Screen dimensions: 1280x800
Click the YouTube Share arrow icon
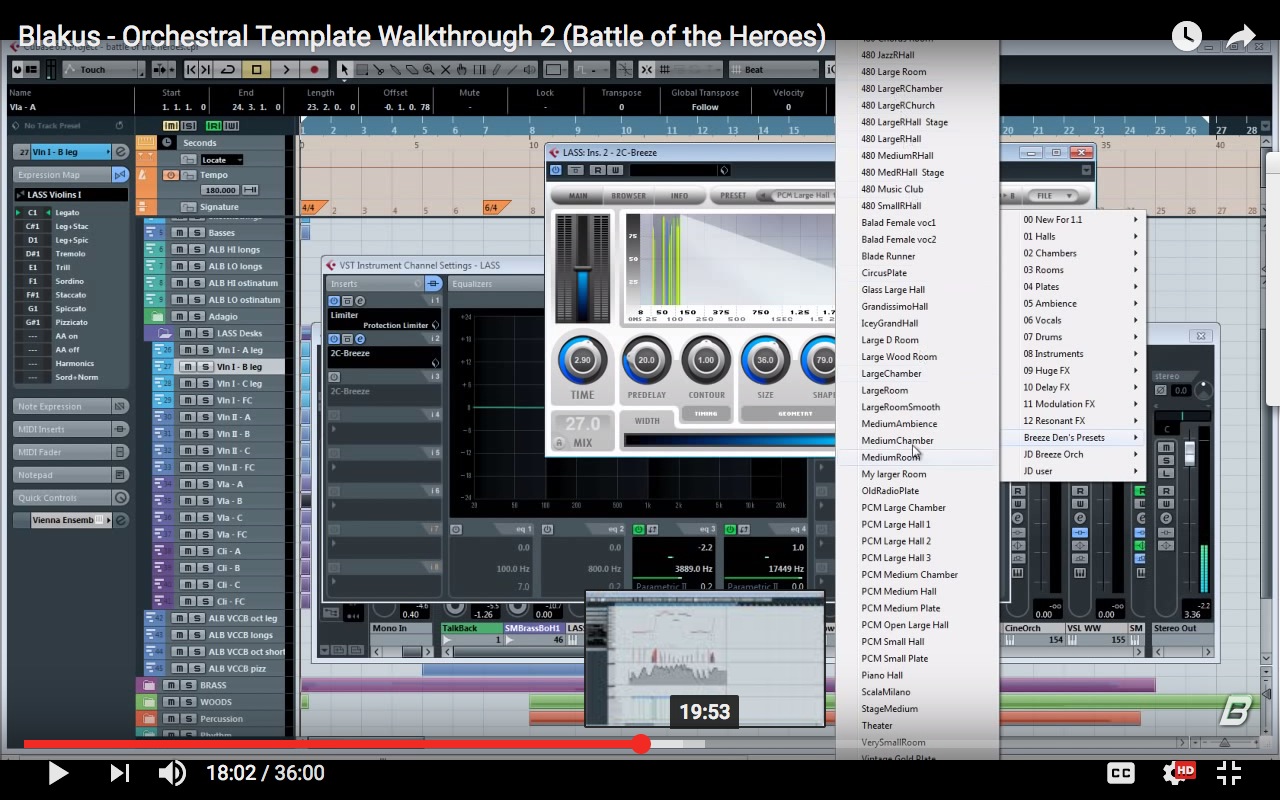(x=1241, y=36)
